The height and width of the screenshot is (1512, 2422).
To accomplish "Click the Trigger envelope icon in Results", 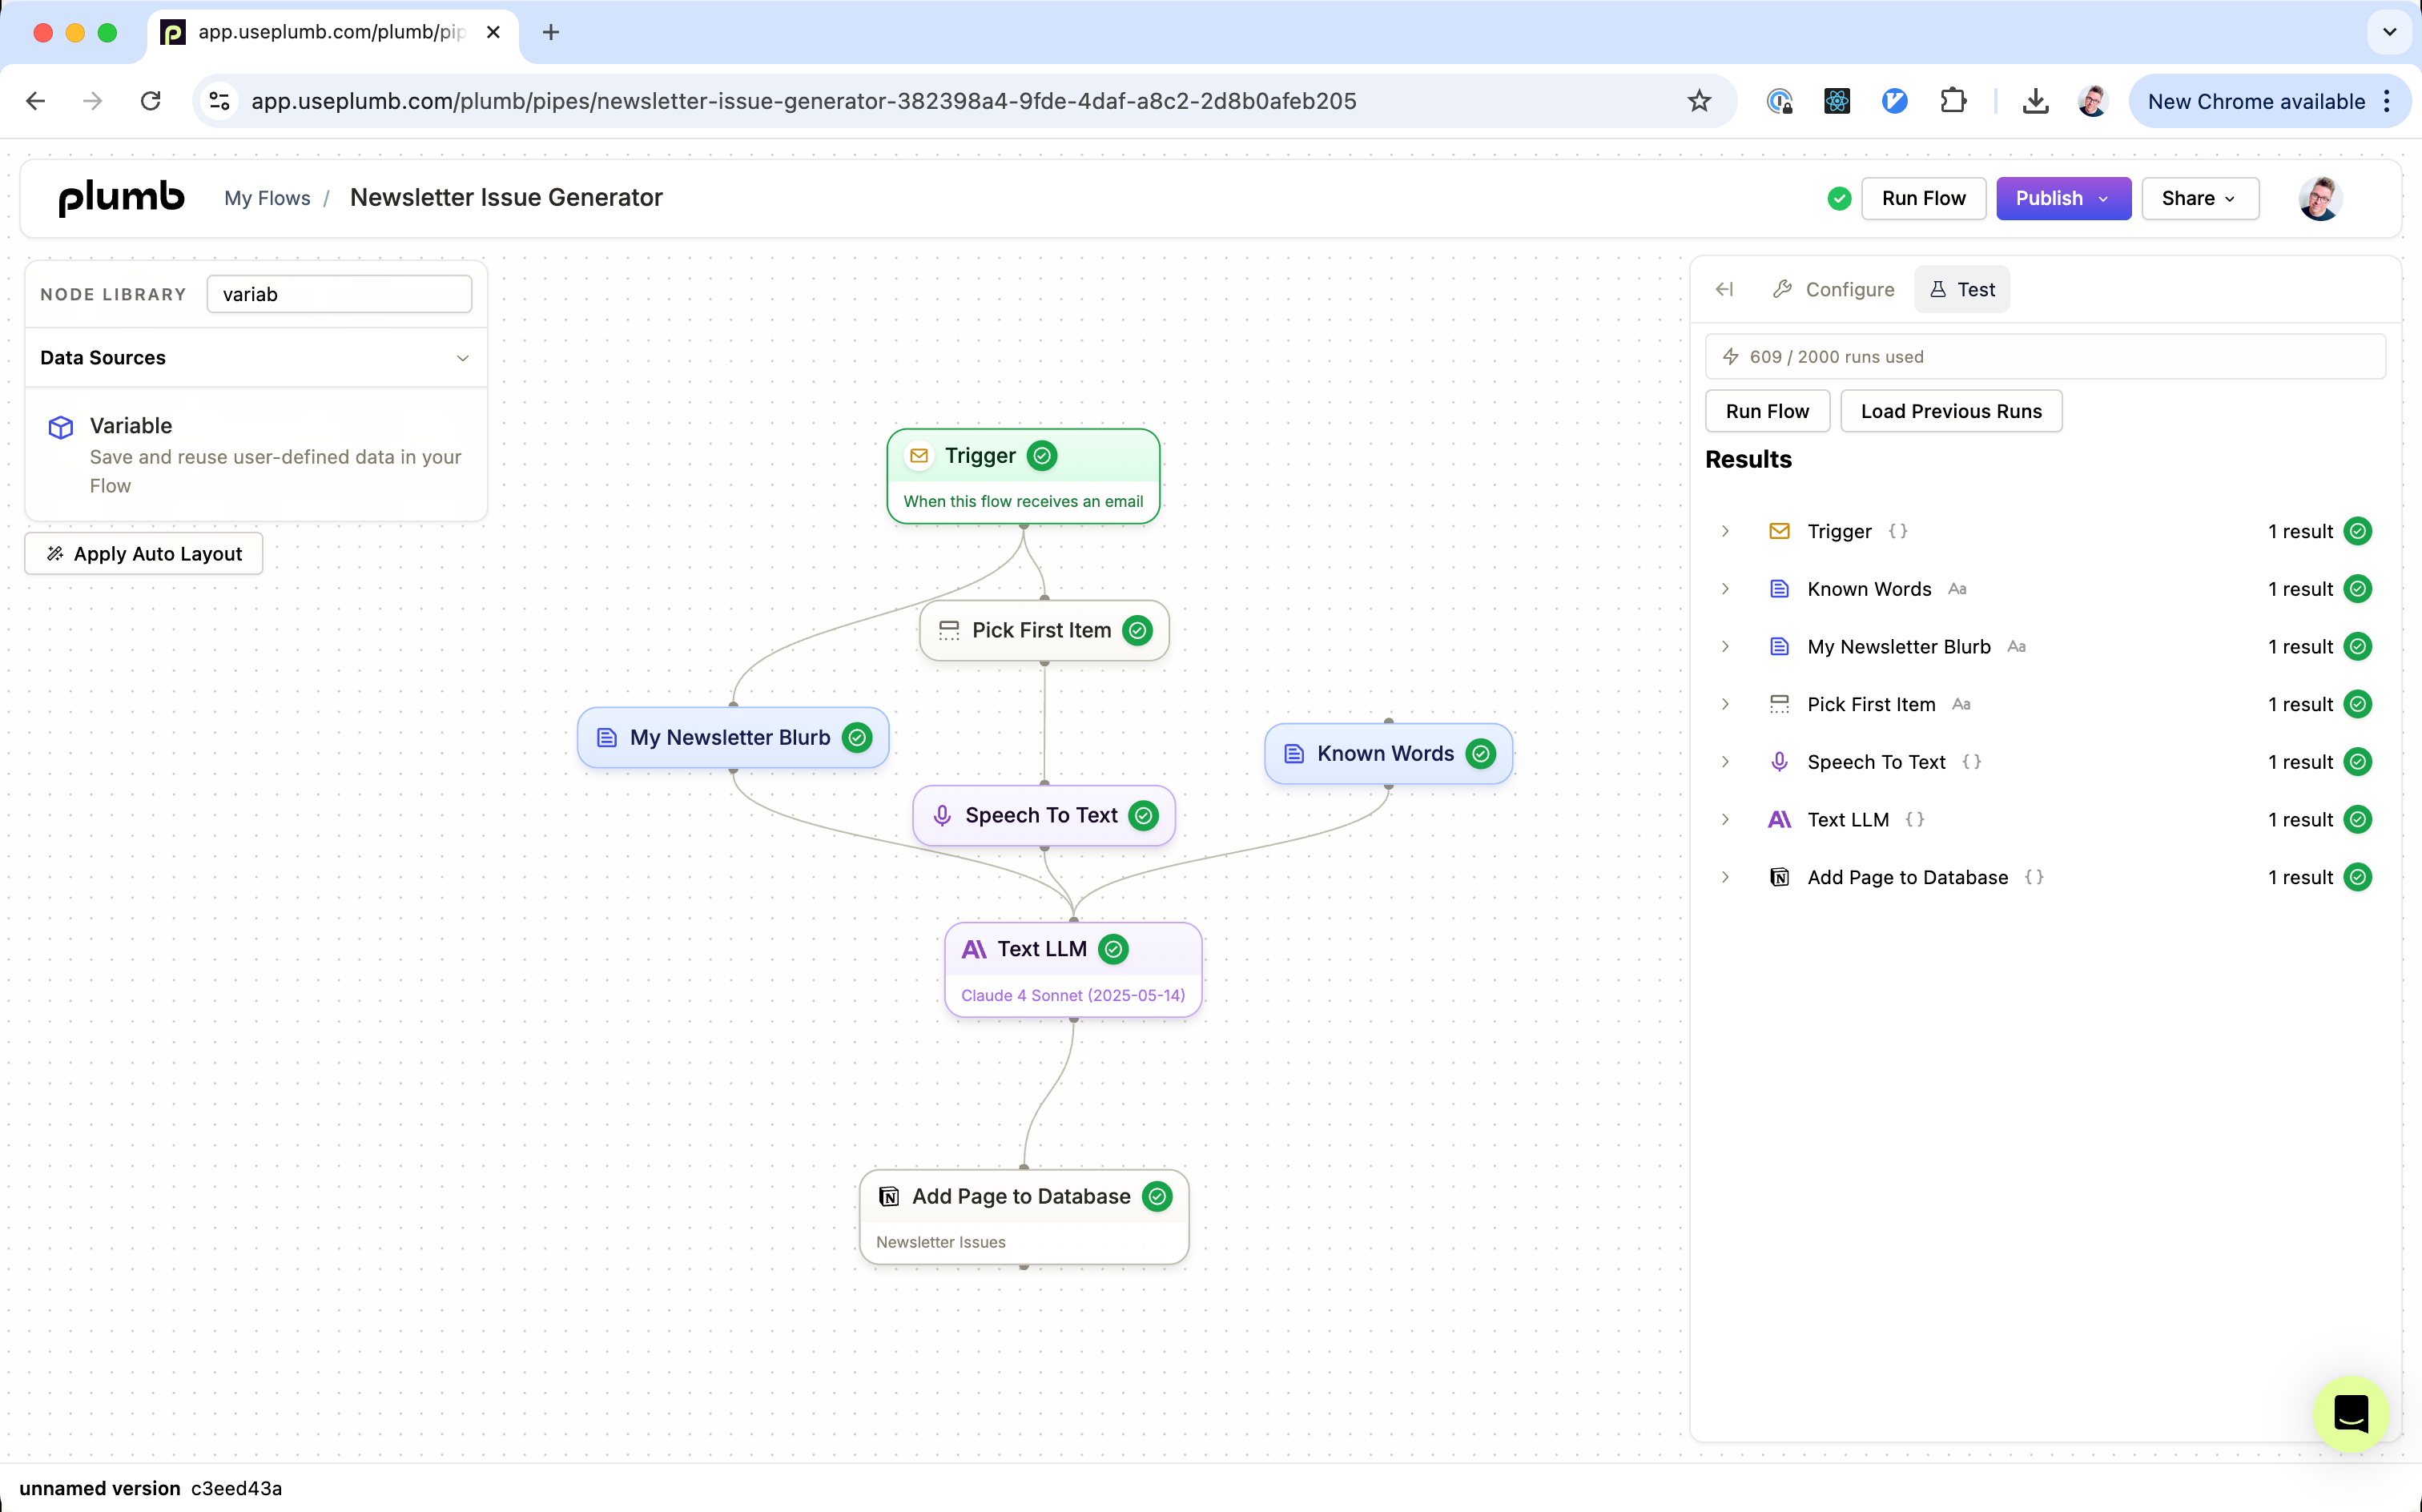I will (x=1779, y=531).
